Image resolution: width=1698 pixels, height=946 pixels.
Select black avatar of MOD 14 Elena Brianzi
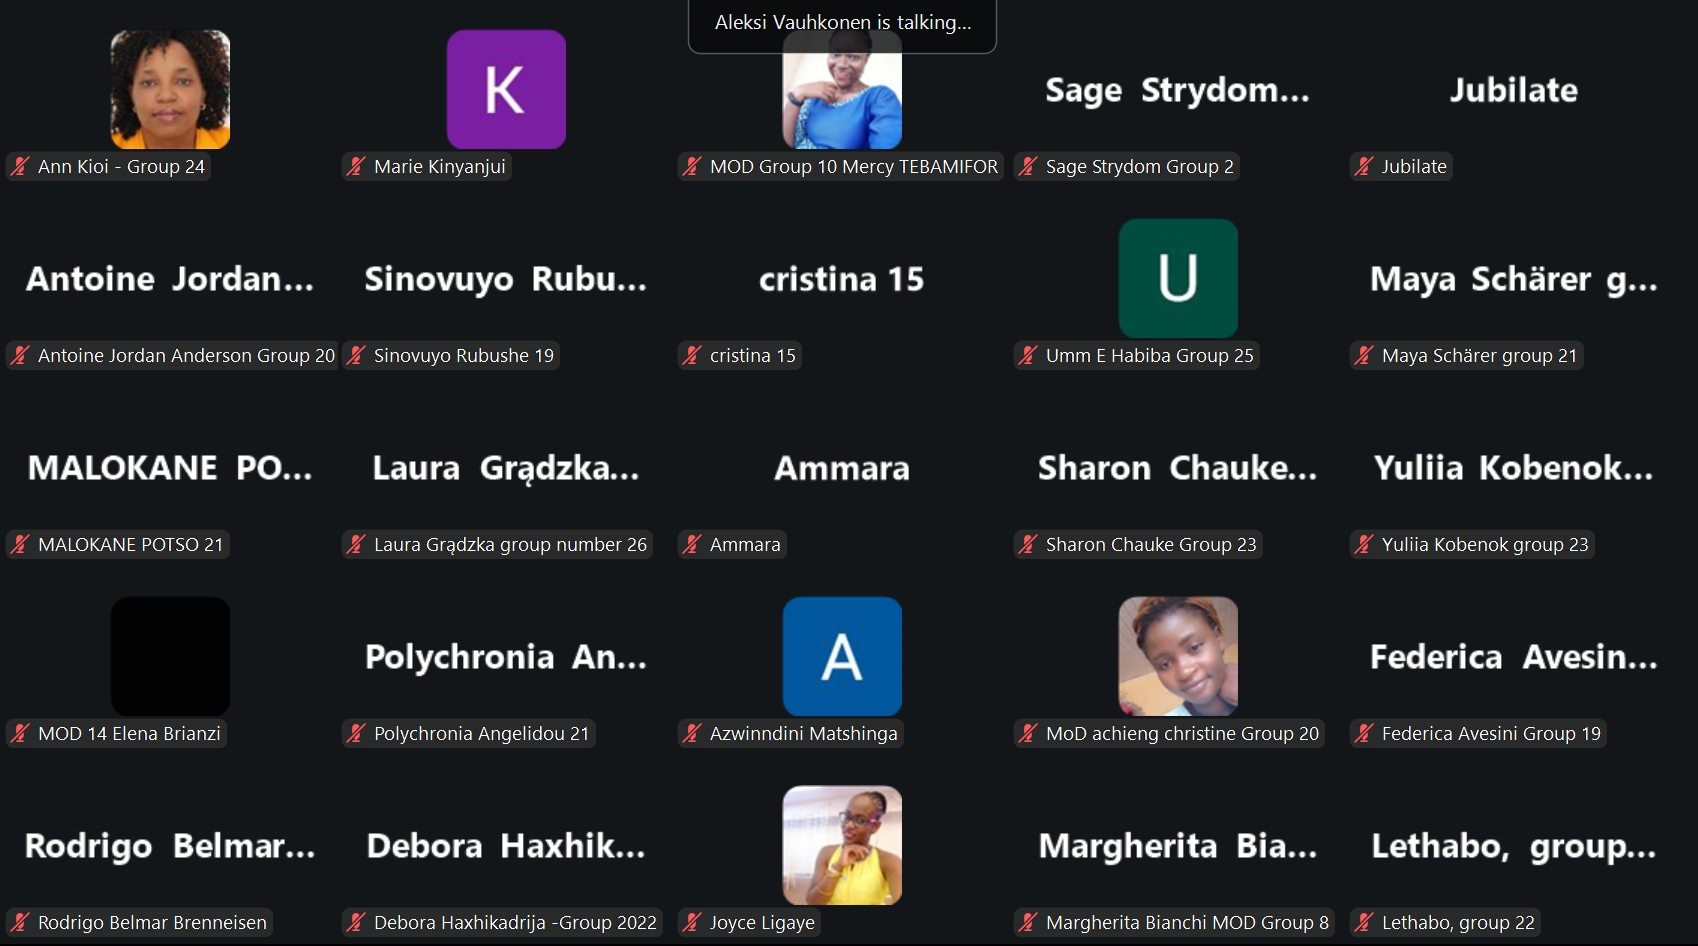pos(170,656)
